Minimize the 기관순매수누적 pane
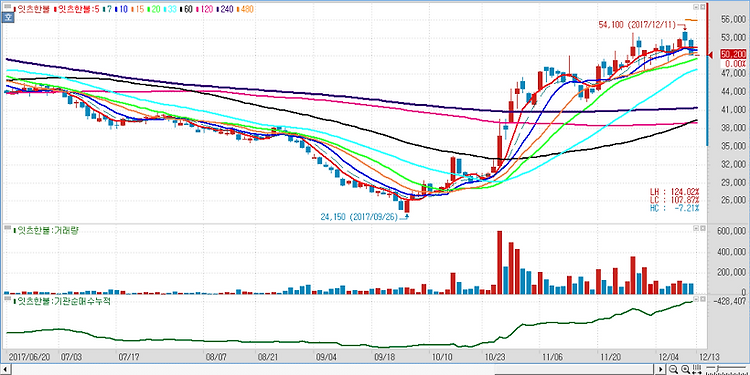Viewport: 750px width, 375px height. [696, 299]
